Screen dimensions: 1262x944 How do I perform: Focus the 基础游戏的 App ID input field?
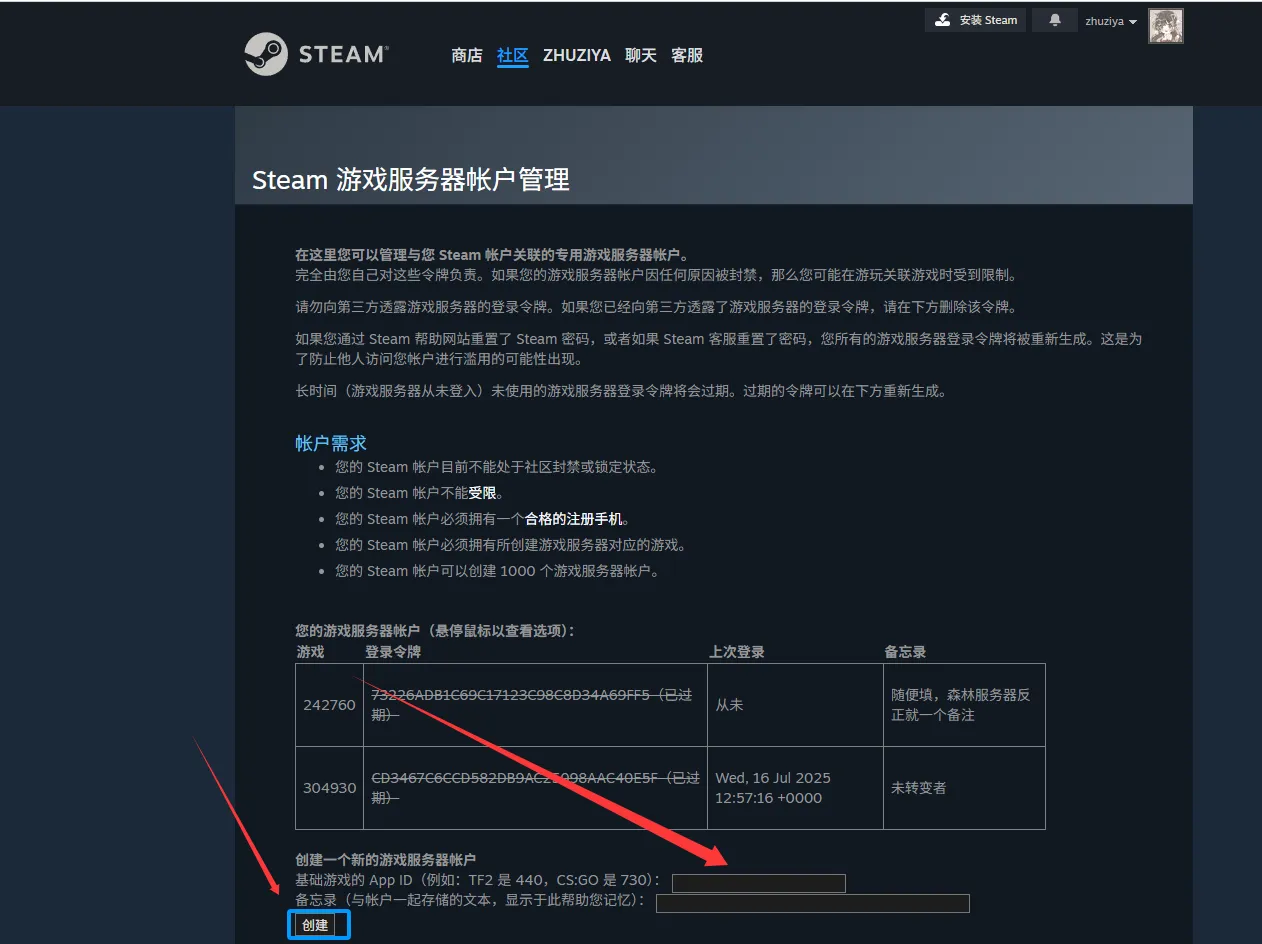pos(758,883)
